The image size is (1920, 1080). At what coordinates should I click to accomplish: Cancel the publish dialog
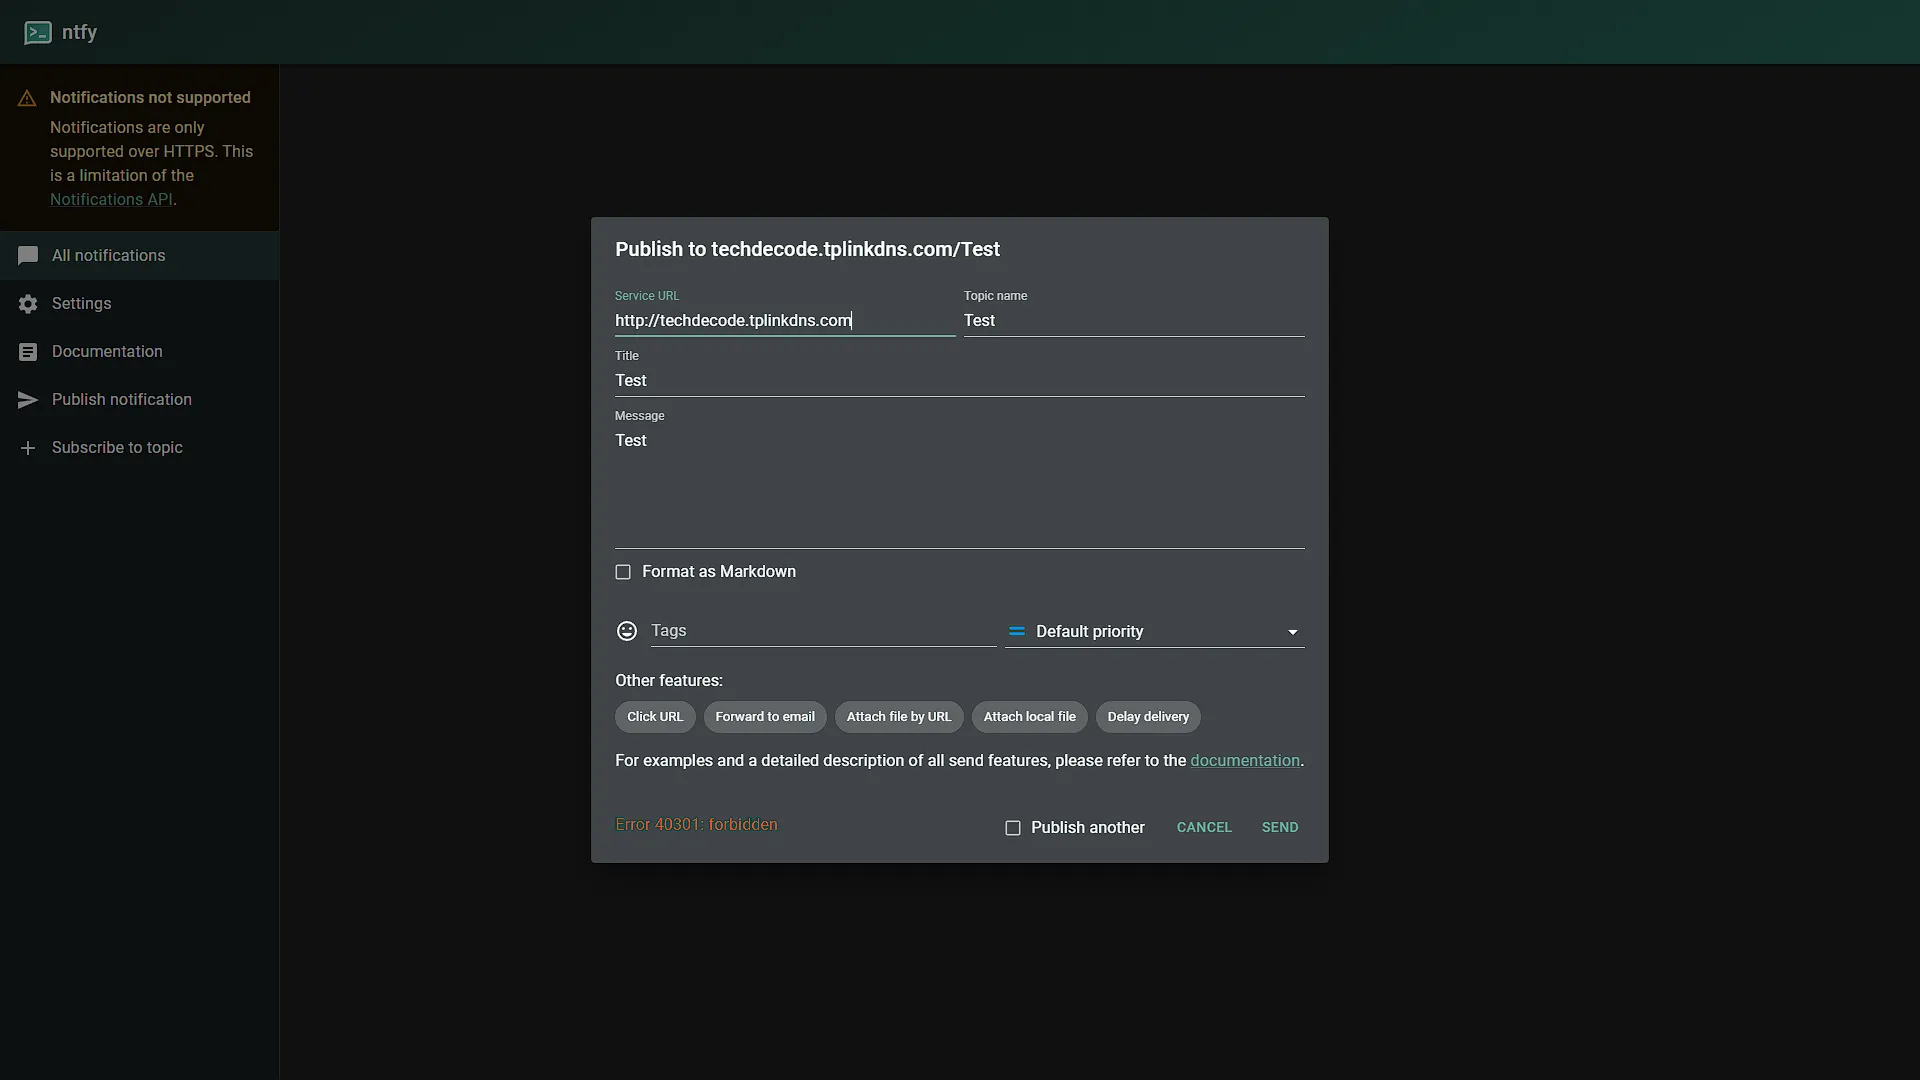1204,827
